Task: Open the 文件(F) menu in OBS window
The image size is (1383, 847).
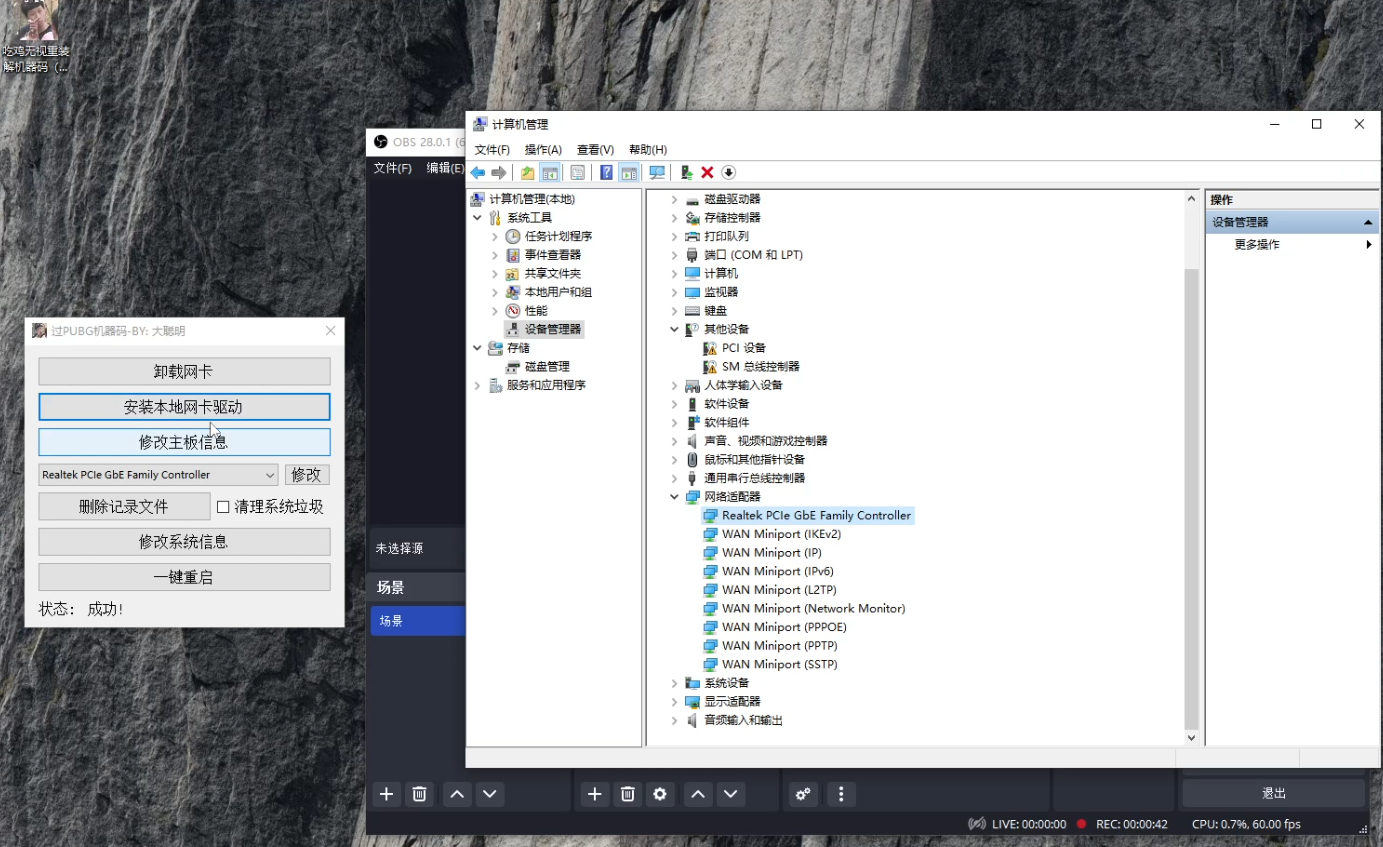Action: point(392,168)
